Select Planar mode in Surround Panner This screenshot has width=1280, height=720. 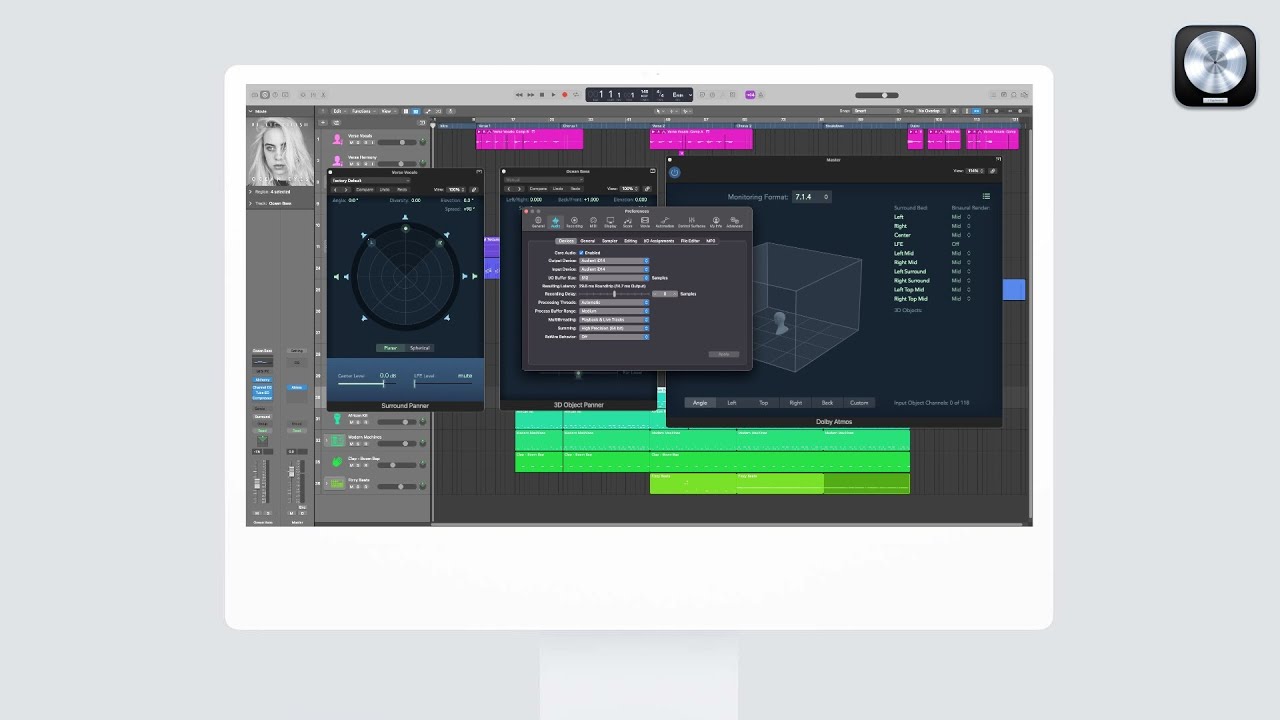pyautogui.click(x=390, y=348)
